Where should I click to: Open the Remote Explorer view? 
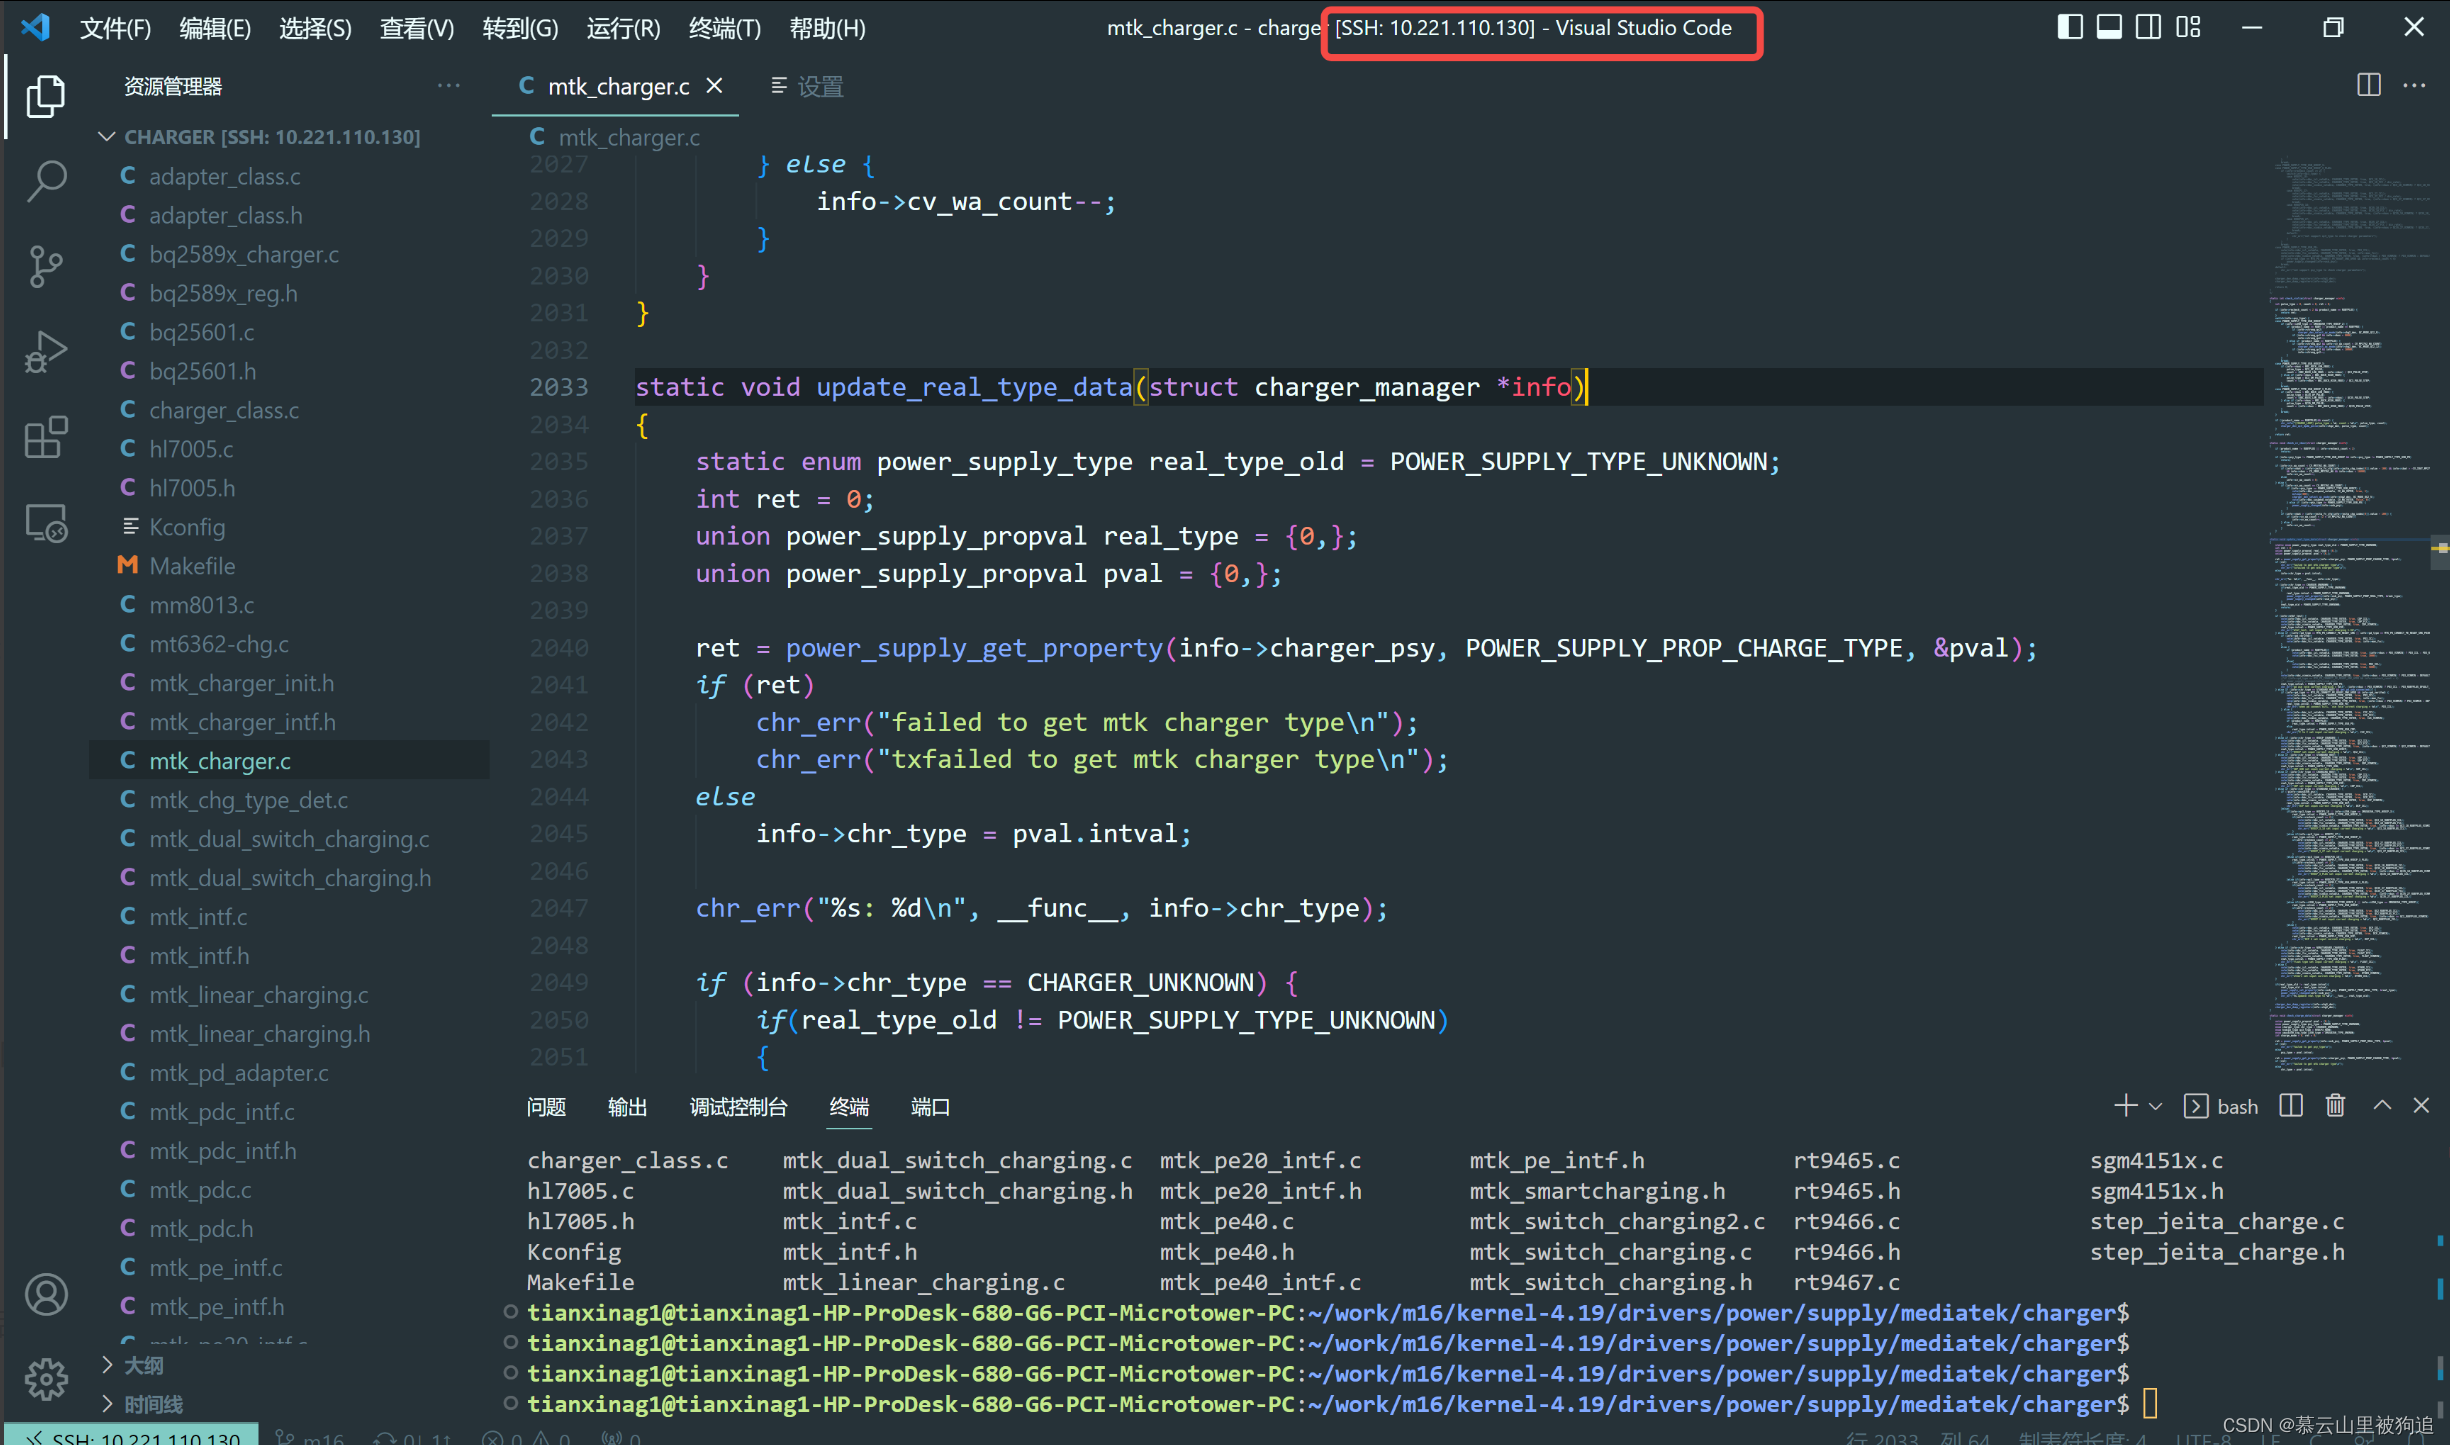[x=46, y=522]
